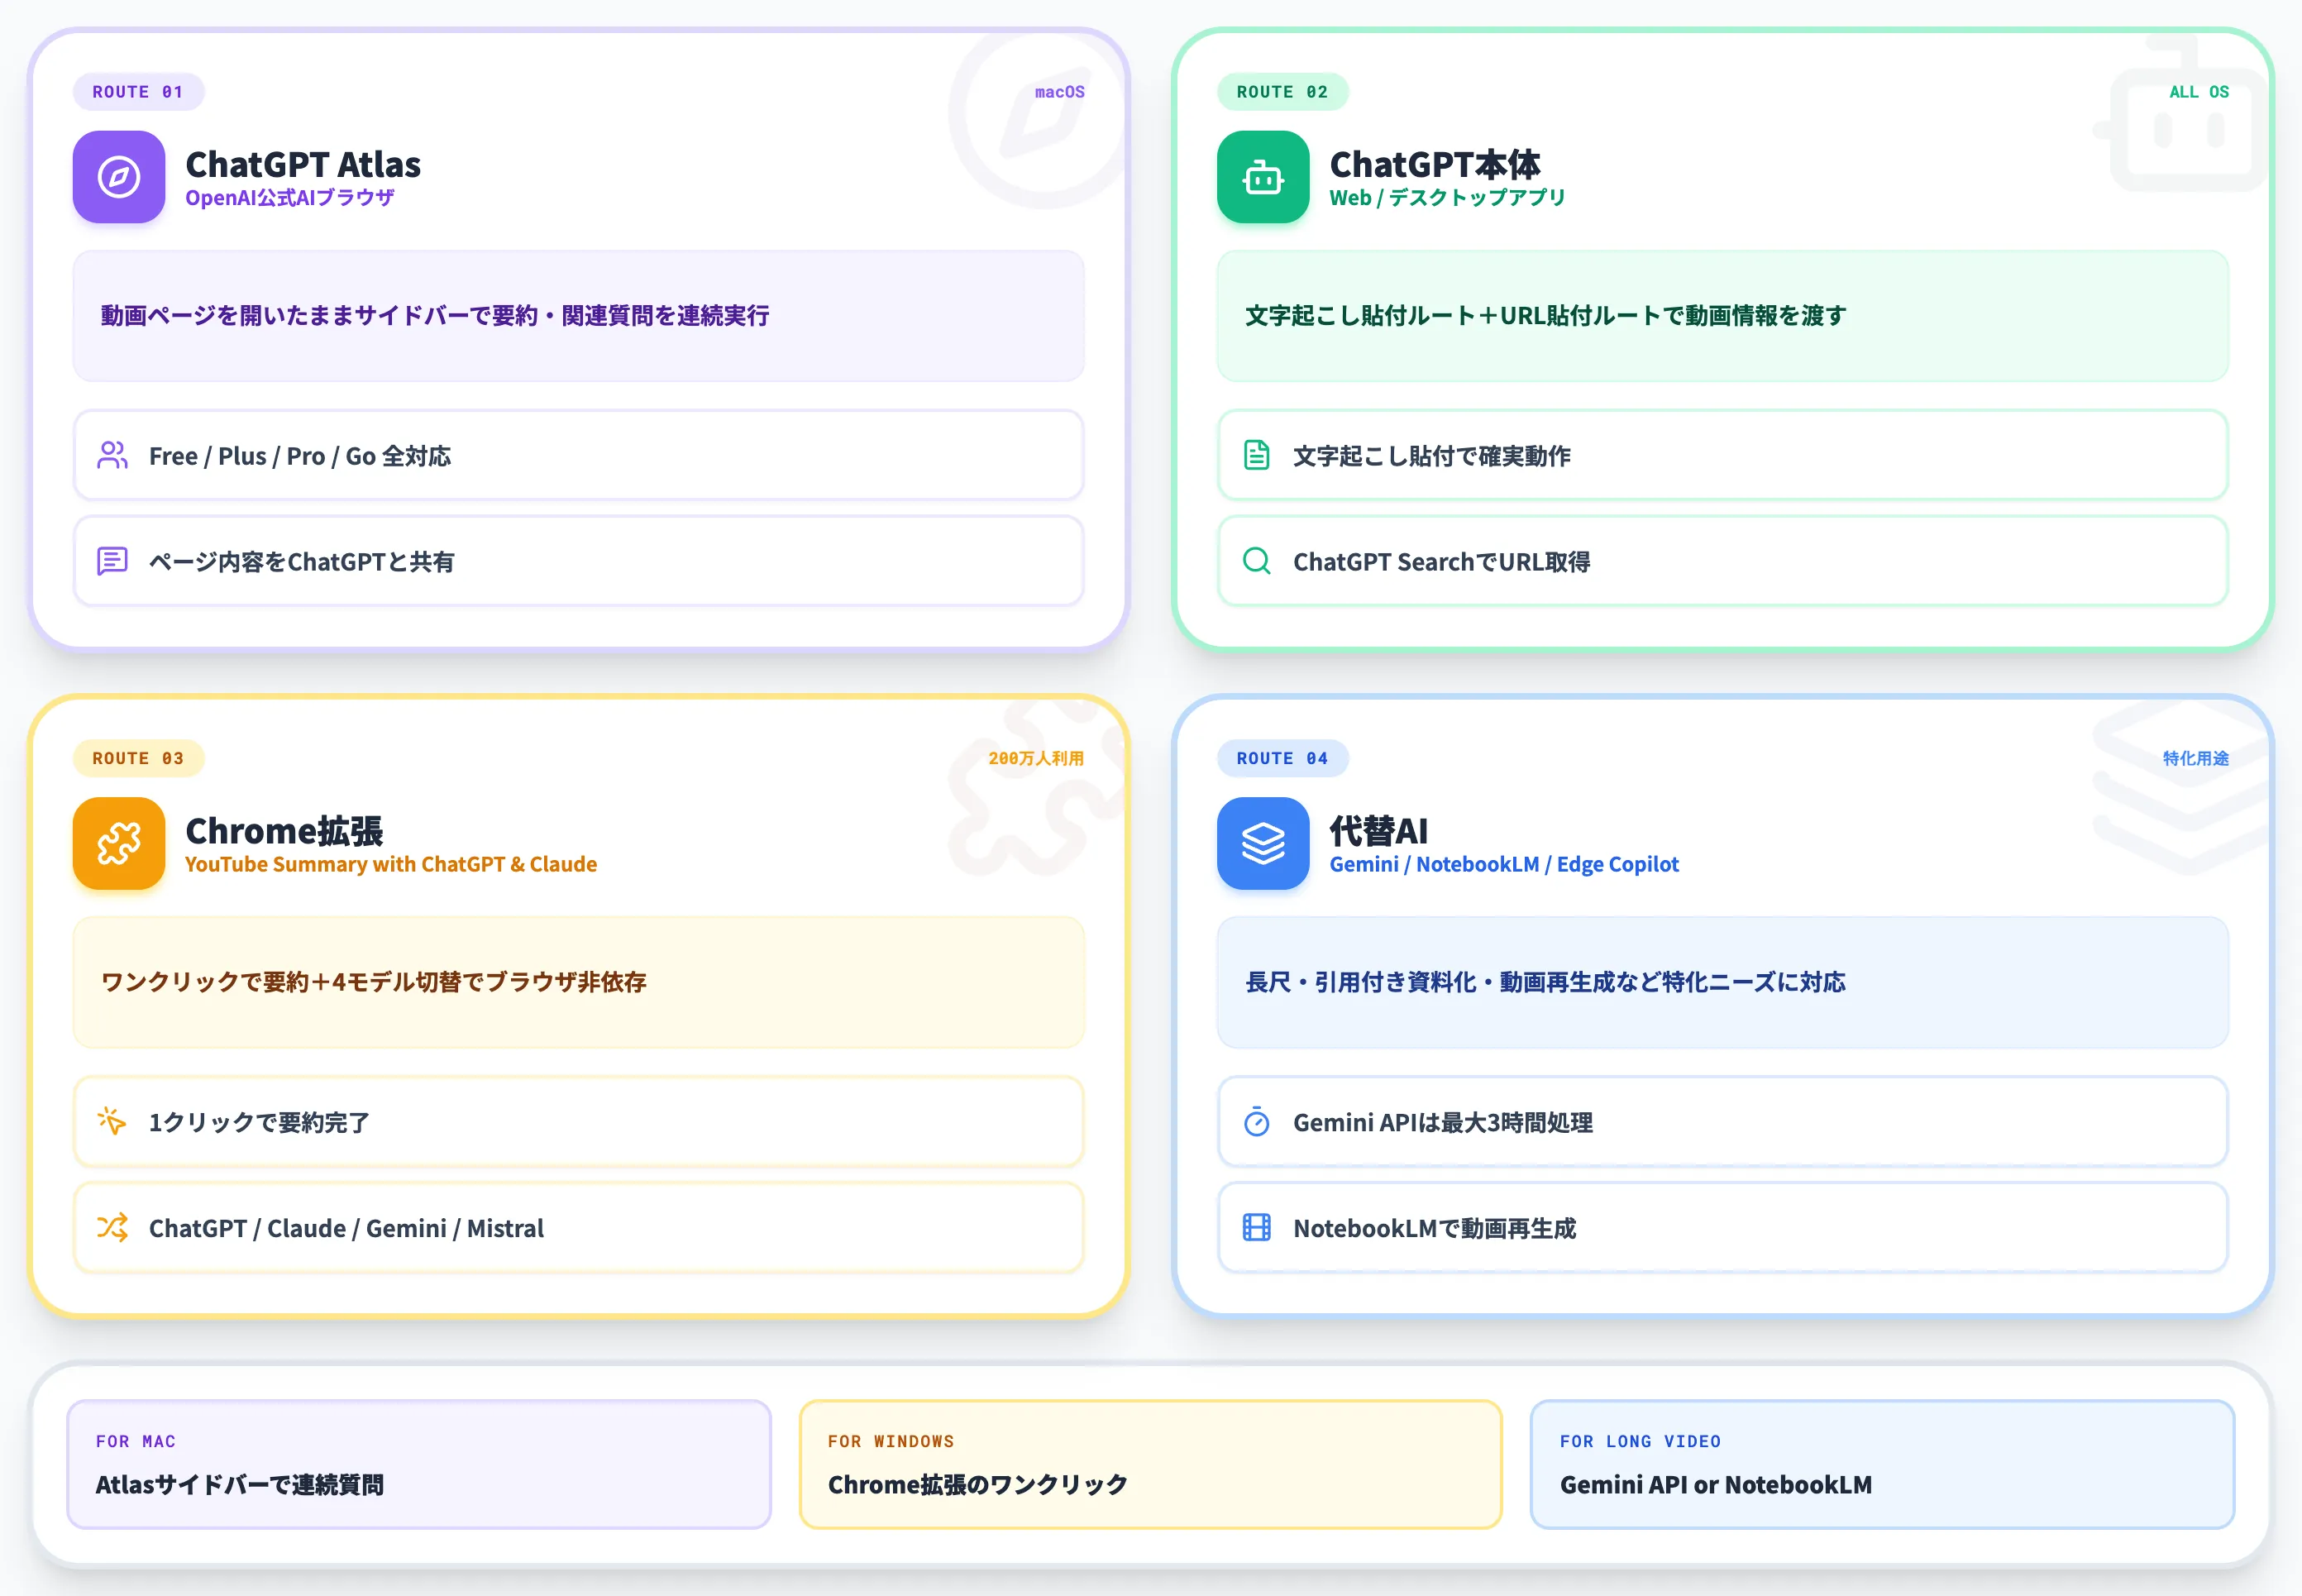2302x1596 pixels.
Task: Select the ROUTE 01 badge
Action: 138,92
